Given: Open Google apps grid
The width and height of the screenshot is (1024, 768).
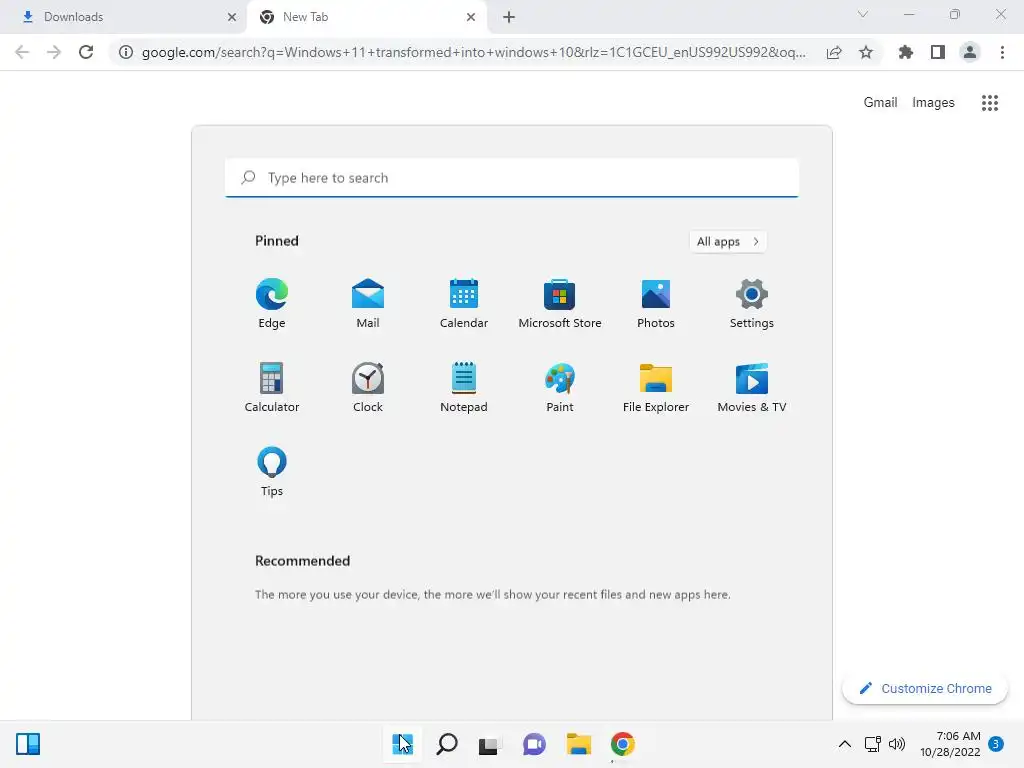Looking at the screenshot, I should point(990,103).
